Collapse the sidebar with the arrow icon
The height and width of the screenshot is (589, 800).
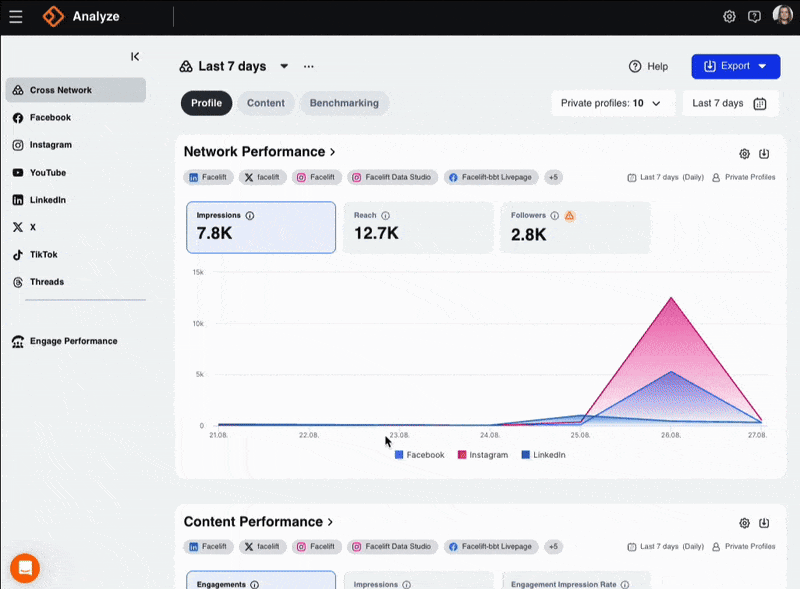click(x=135, y=56)
